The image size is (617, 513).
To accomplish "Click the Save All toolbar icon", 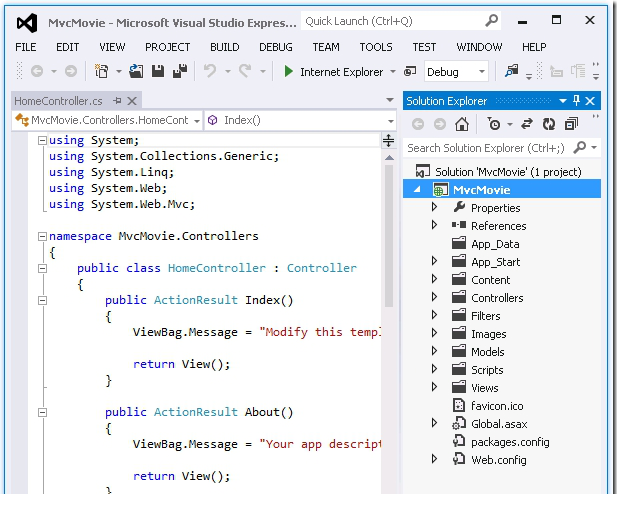I will point(180,71).
